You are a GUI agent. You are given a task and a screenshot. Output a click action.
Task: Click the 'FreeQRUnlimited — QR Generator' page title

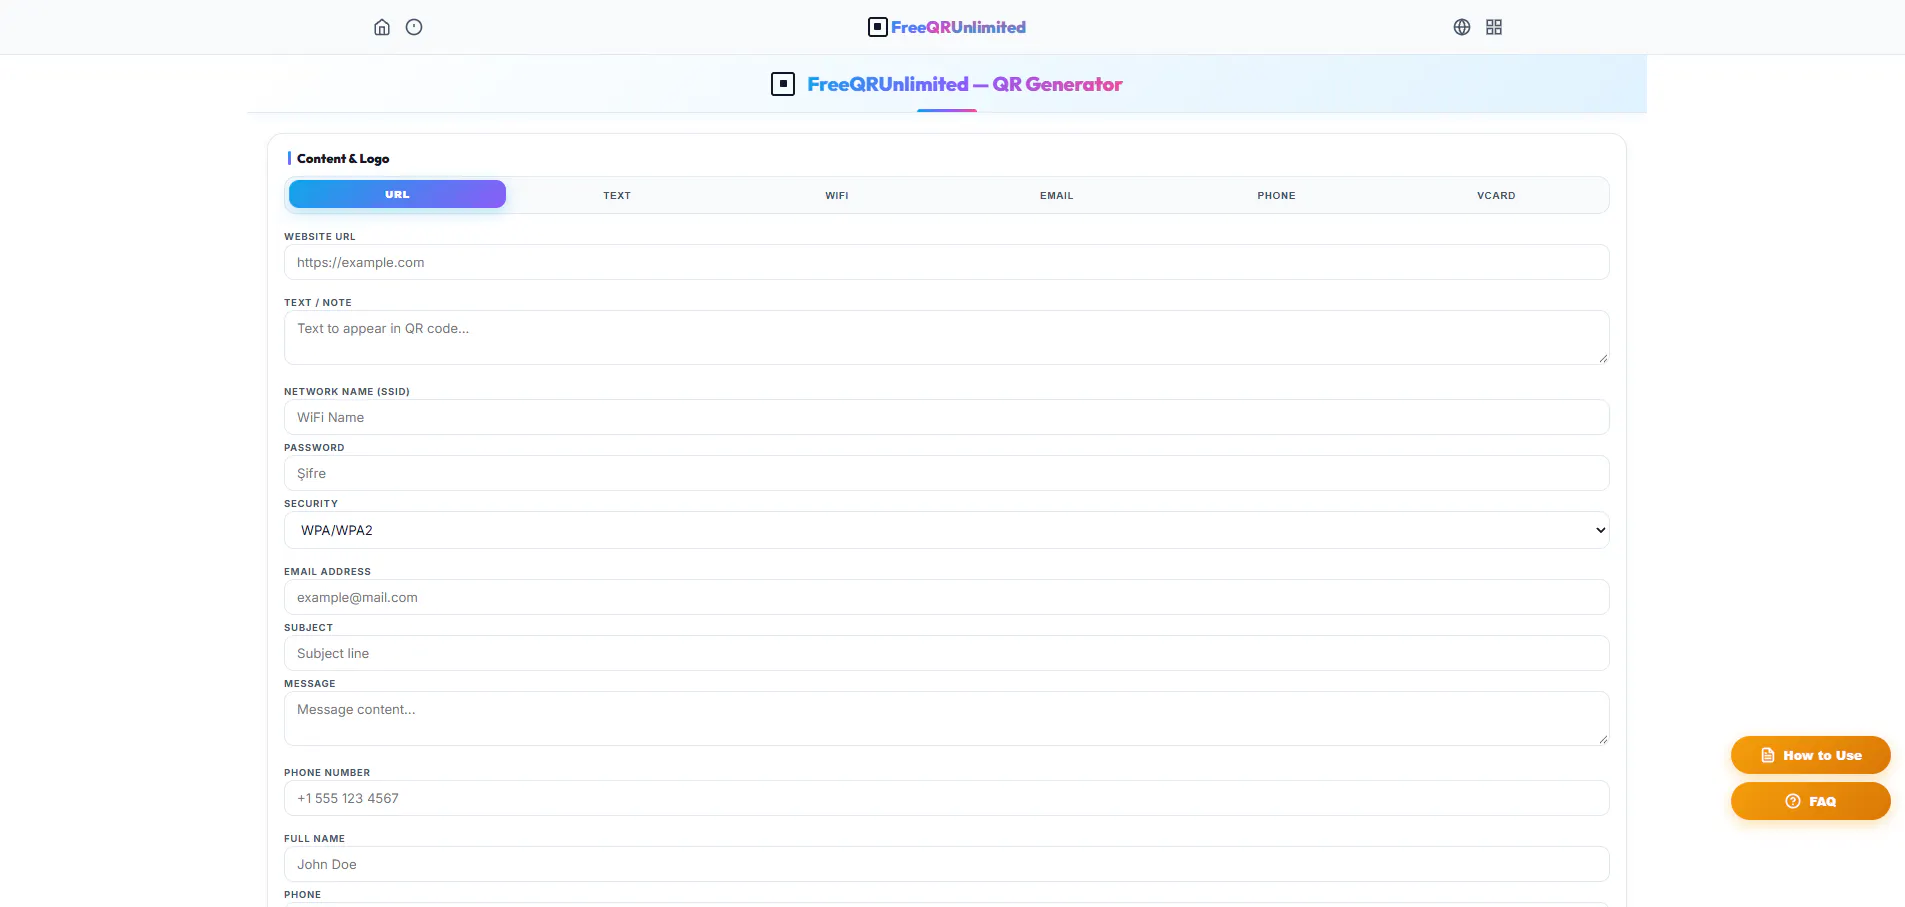965,84
